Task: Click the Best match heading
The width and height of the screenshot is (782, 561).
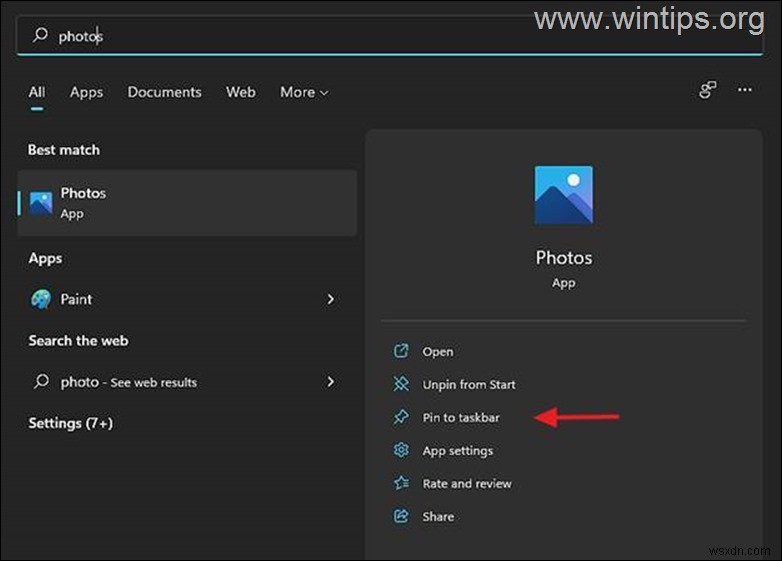Action: coord(64,150)
